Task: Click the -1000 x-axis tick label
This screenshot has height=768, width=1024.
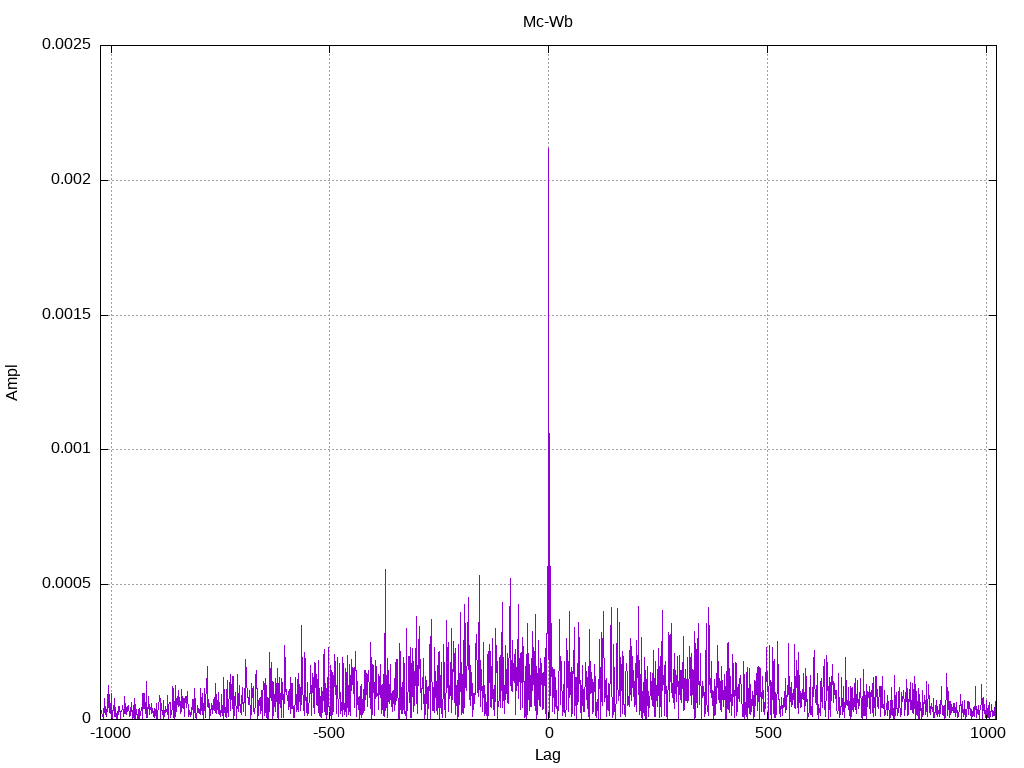Action: (110, 733)
